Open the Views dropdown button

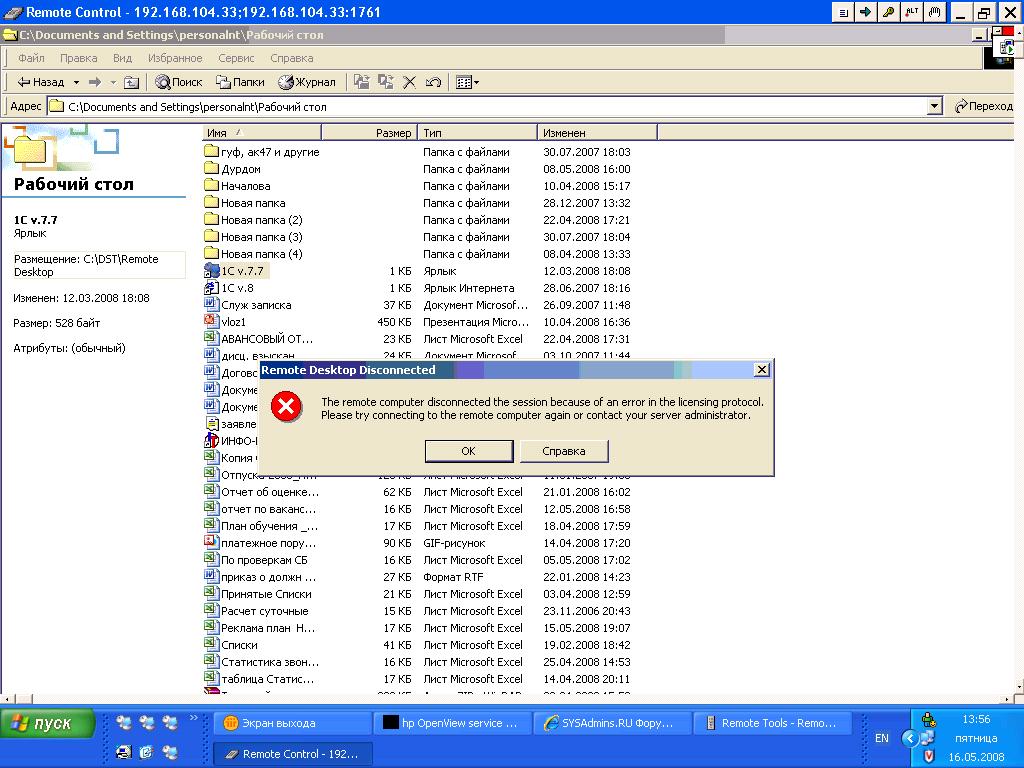467,82
